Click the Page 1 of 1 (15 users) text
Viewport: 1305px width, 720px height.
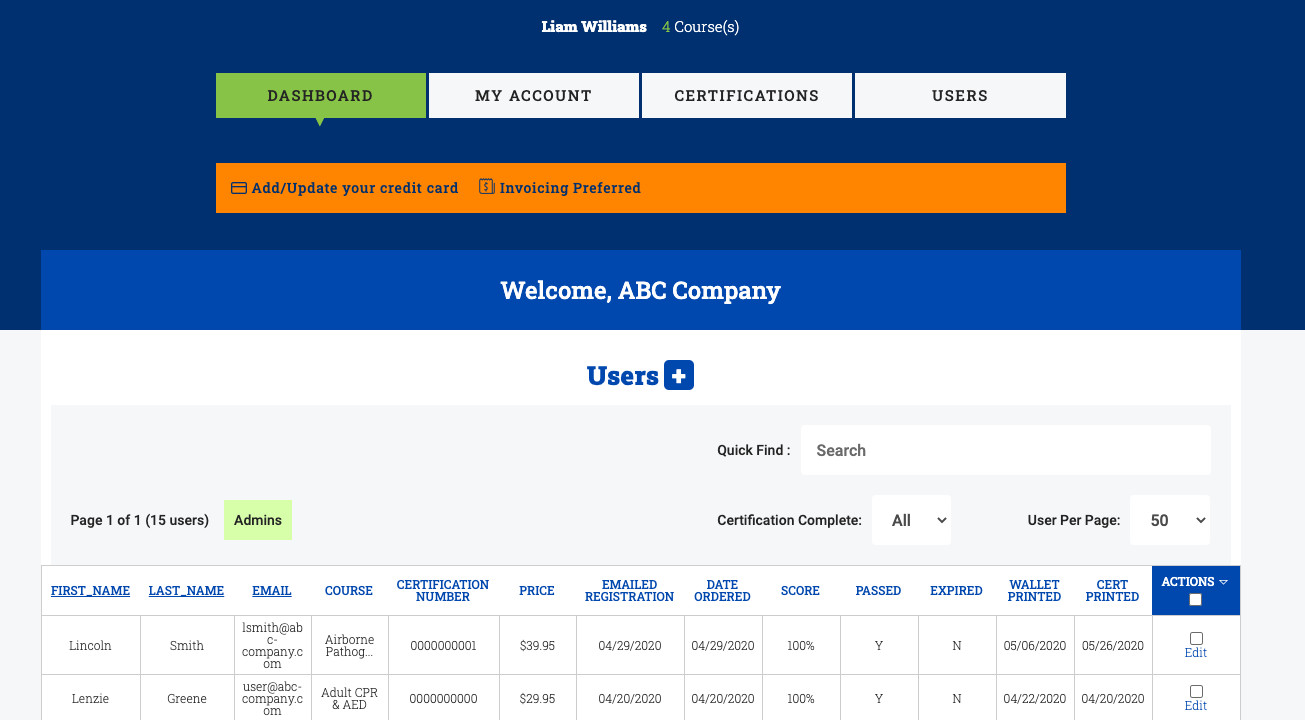click(140, 520)
